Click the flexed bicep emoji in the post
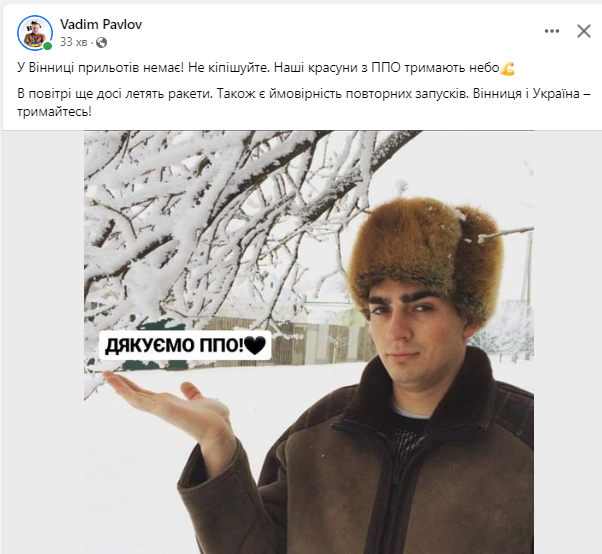 tap(508, 68)
